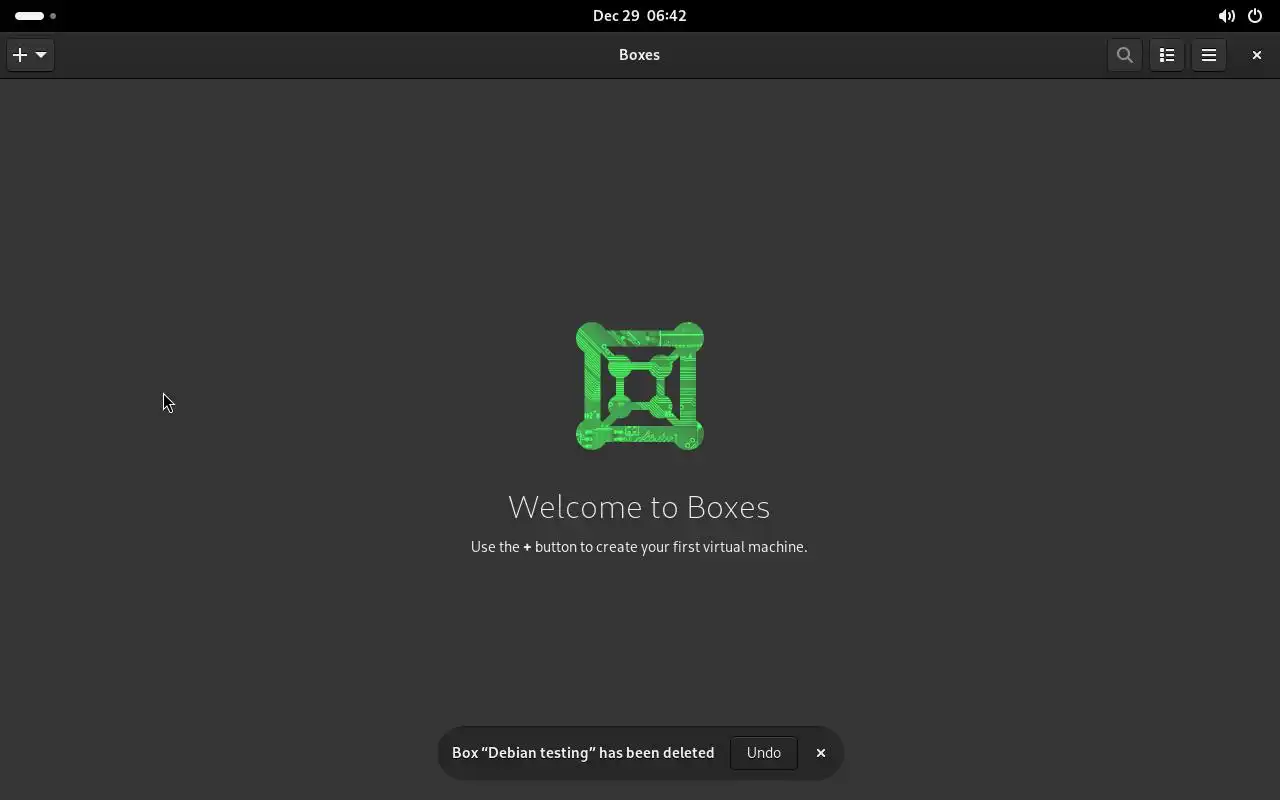Open the new box plus menu

click(x=30, y=55)
